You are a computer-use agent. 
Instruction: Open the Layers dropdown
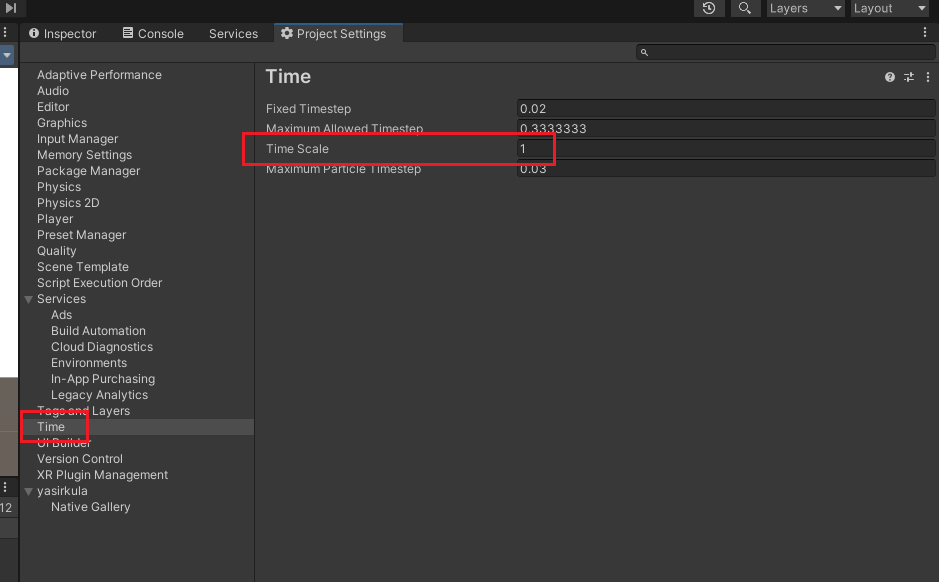pyautogui.click(x=806, y=8)
